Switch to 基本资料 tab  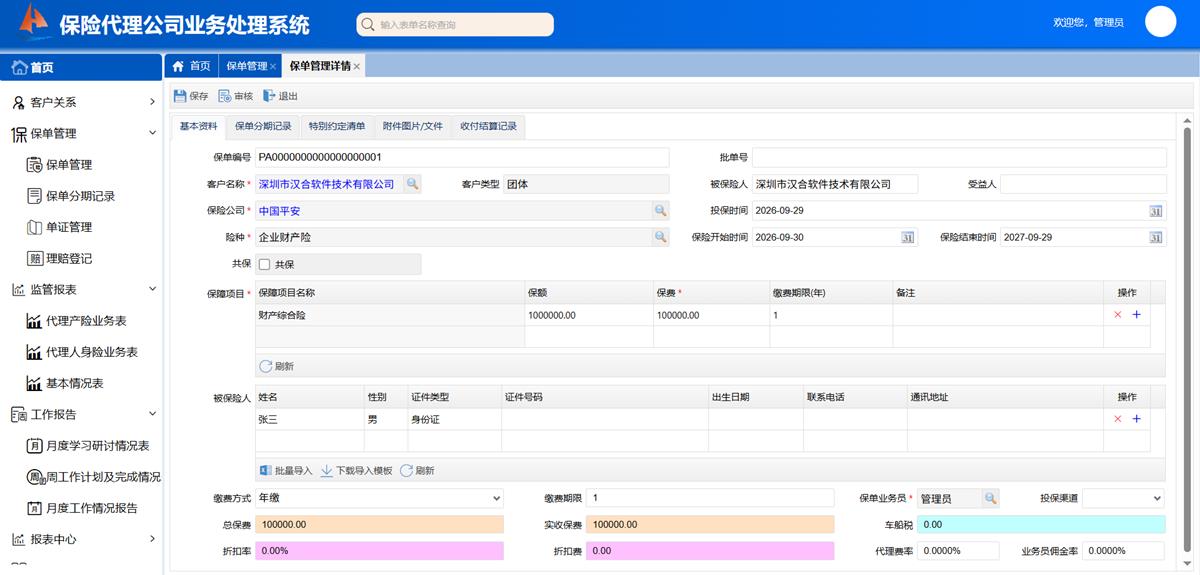pos(198,126)
